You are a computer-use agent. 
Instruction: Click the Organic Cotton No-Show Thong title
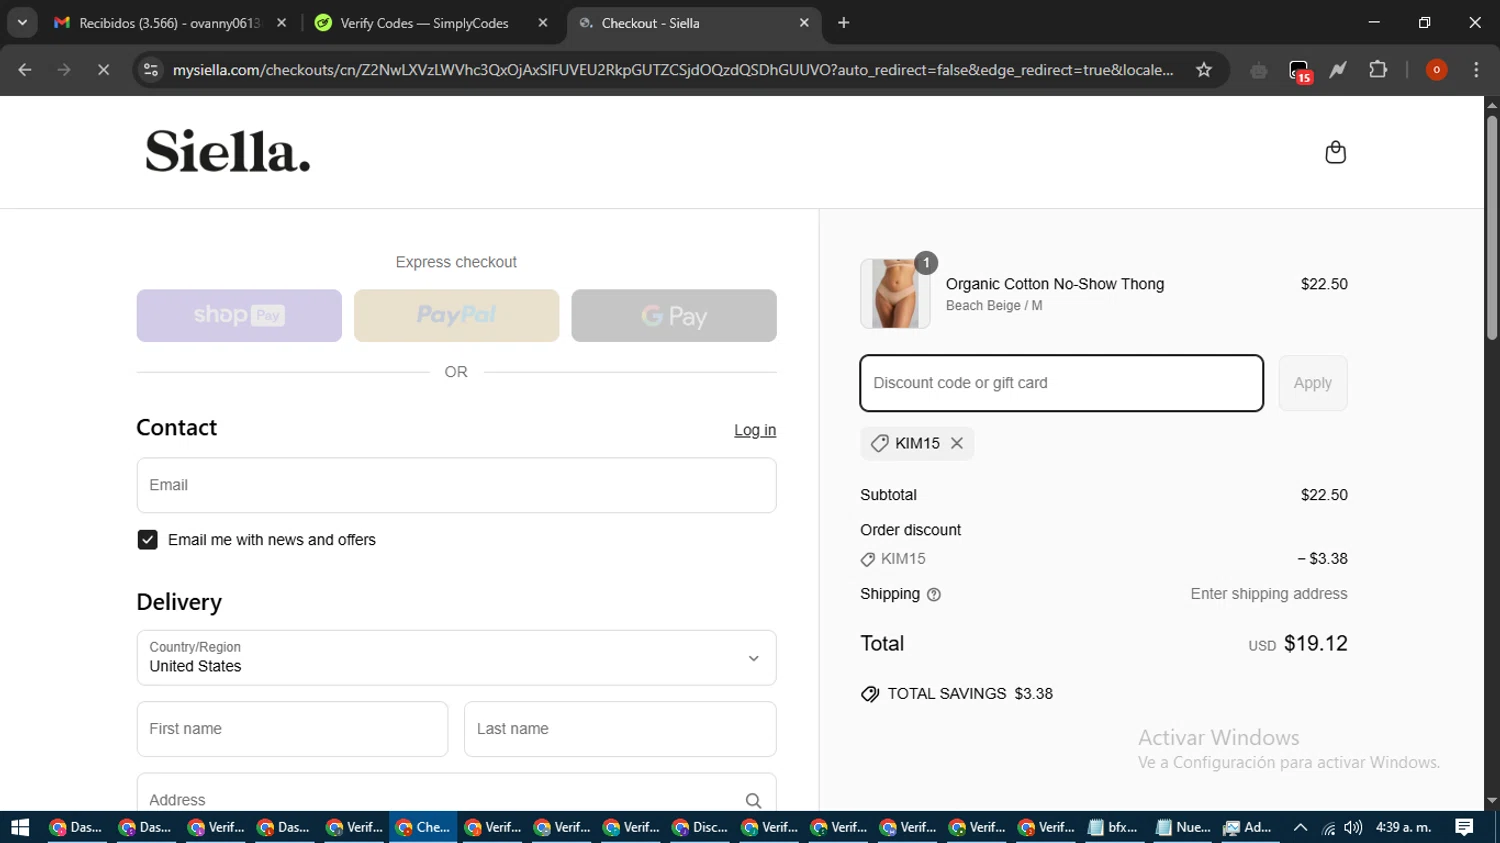[1055, 284]
